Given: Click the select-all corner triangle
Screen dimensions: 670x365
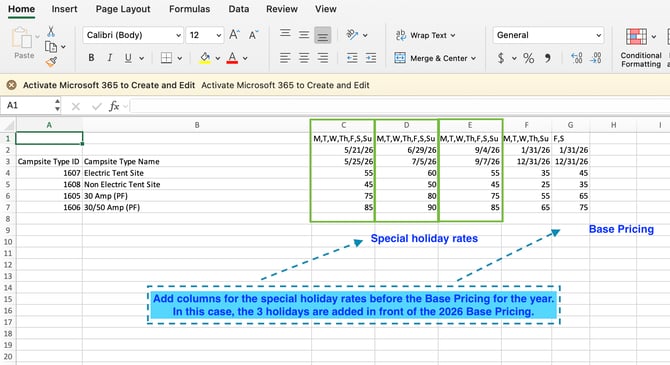Looking at the screenshot, I should (8, 125).
